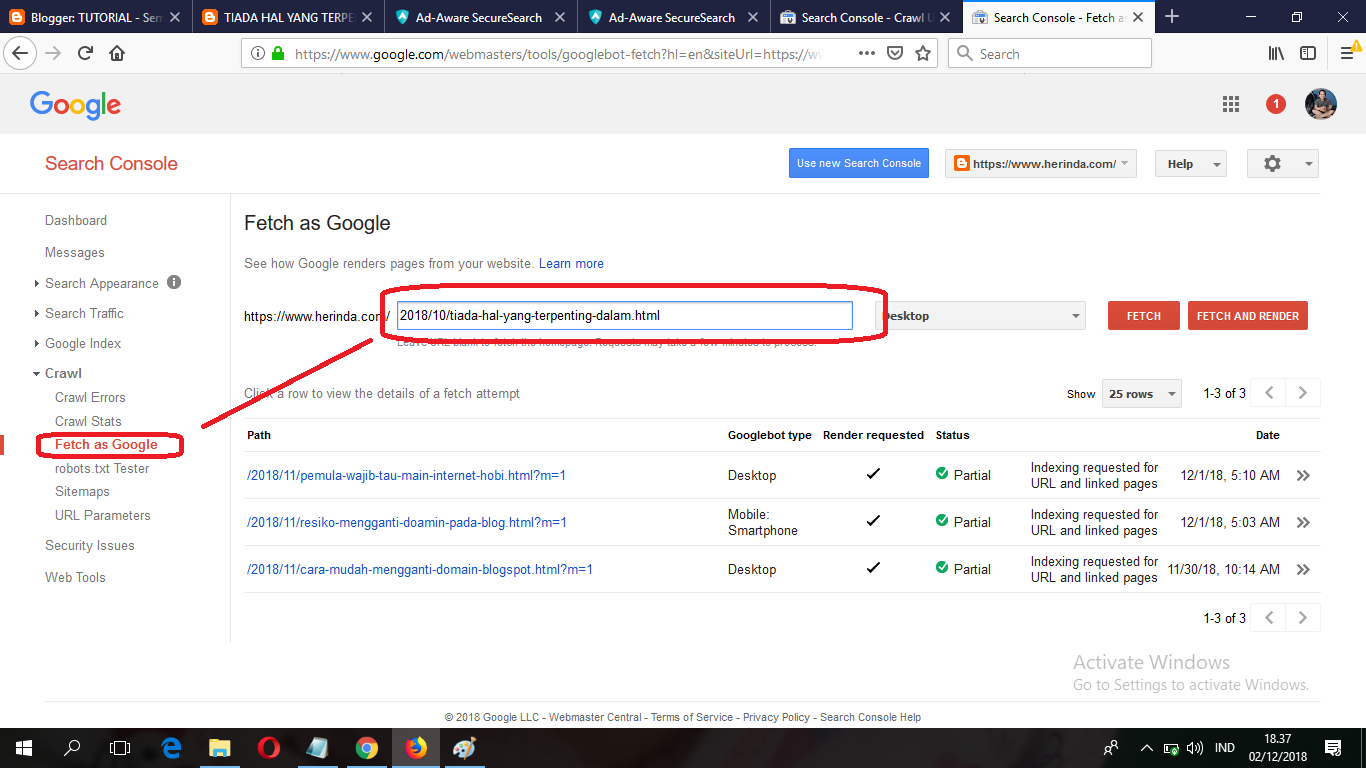Click the browser address bar URL
This screenshot has width=1366, height=768.
click(x=560, y=54)
